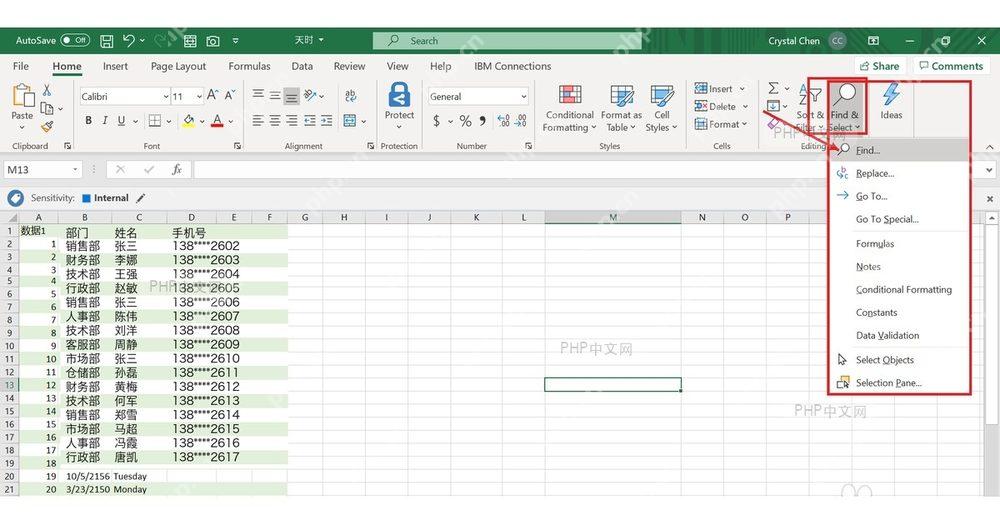This screenshot has height=525, width=1000.
Task: Switch to the Page Layout tab
Action: 178,66
